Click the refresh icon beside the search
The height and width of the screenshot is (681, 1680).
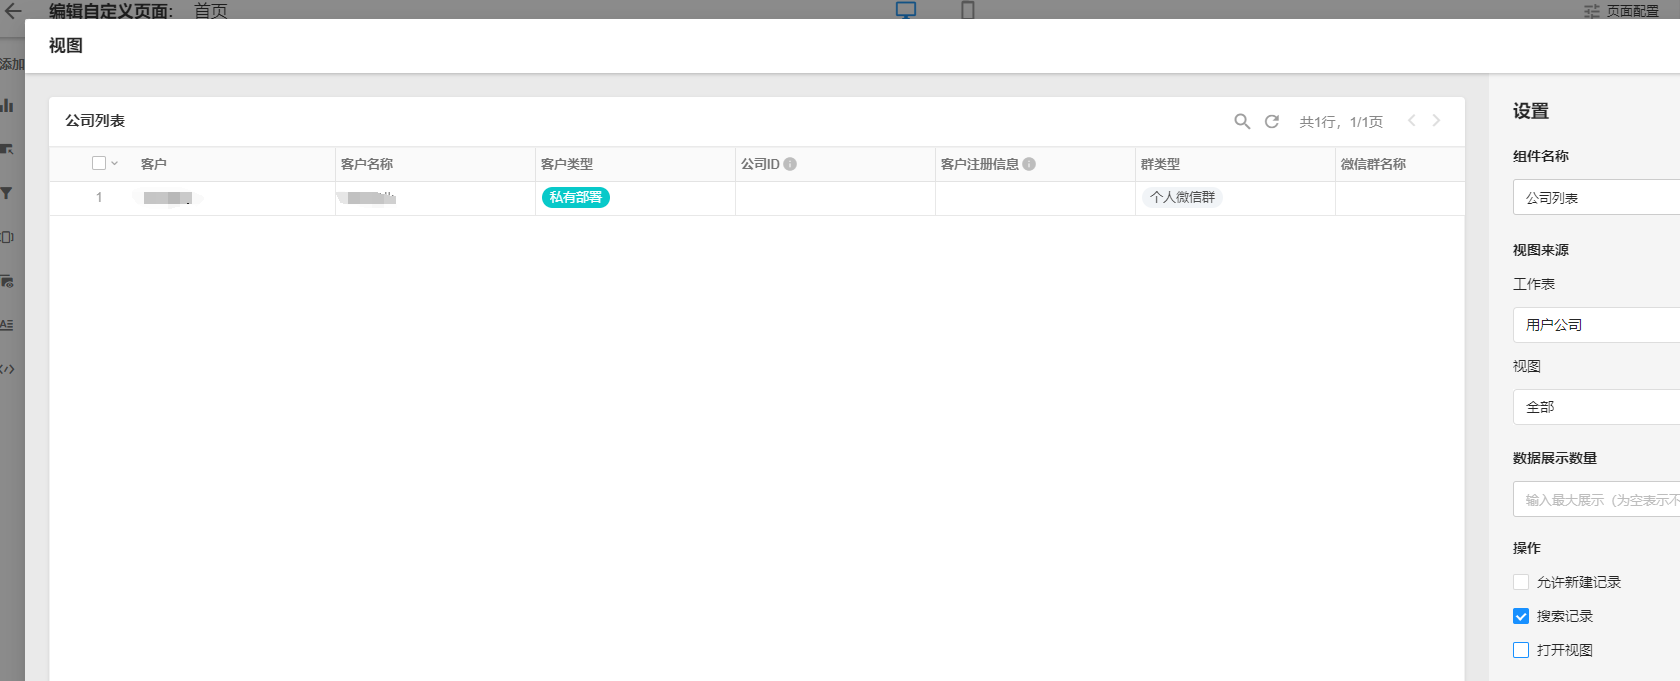point(1272,121)
